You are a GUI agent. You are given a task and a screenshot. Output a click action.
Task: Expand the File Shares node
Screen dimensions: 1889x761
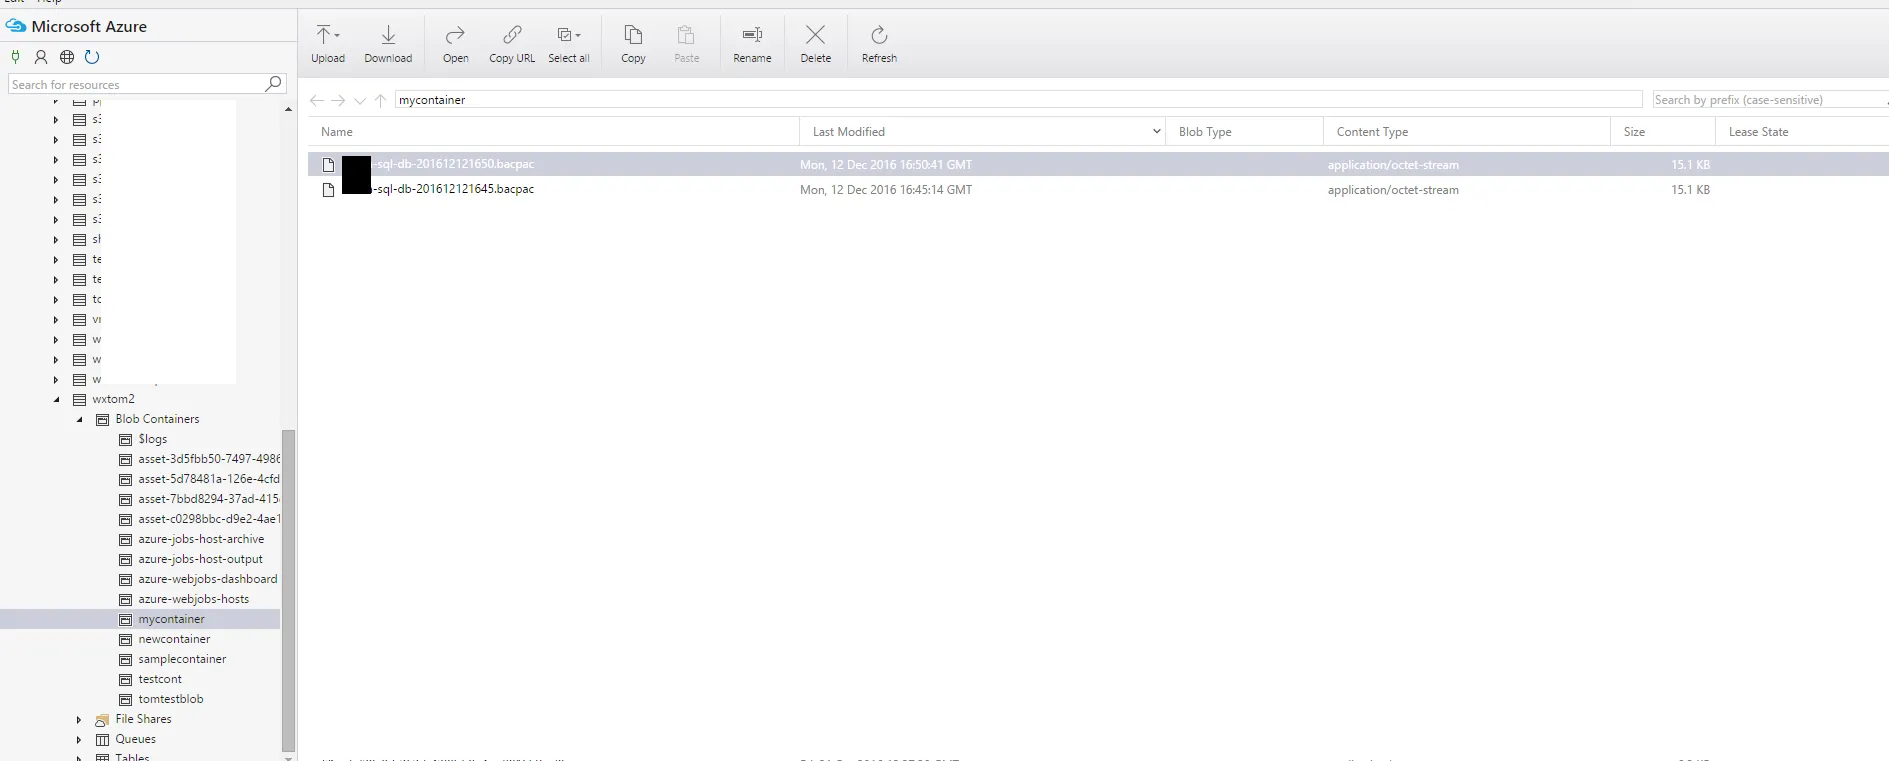79,720
